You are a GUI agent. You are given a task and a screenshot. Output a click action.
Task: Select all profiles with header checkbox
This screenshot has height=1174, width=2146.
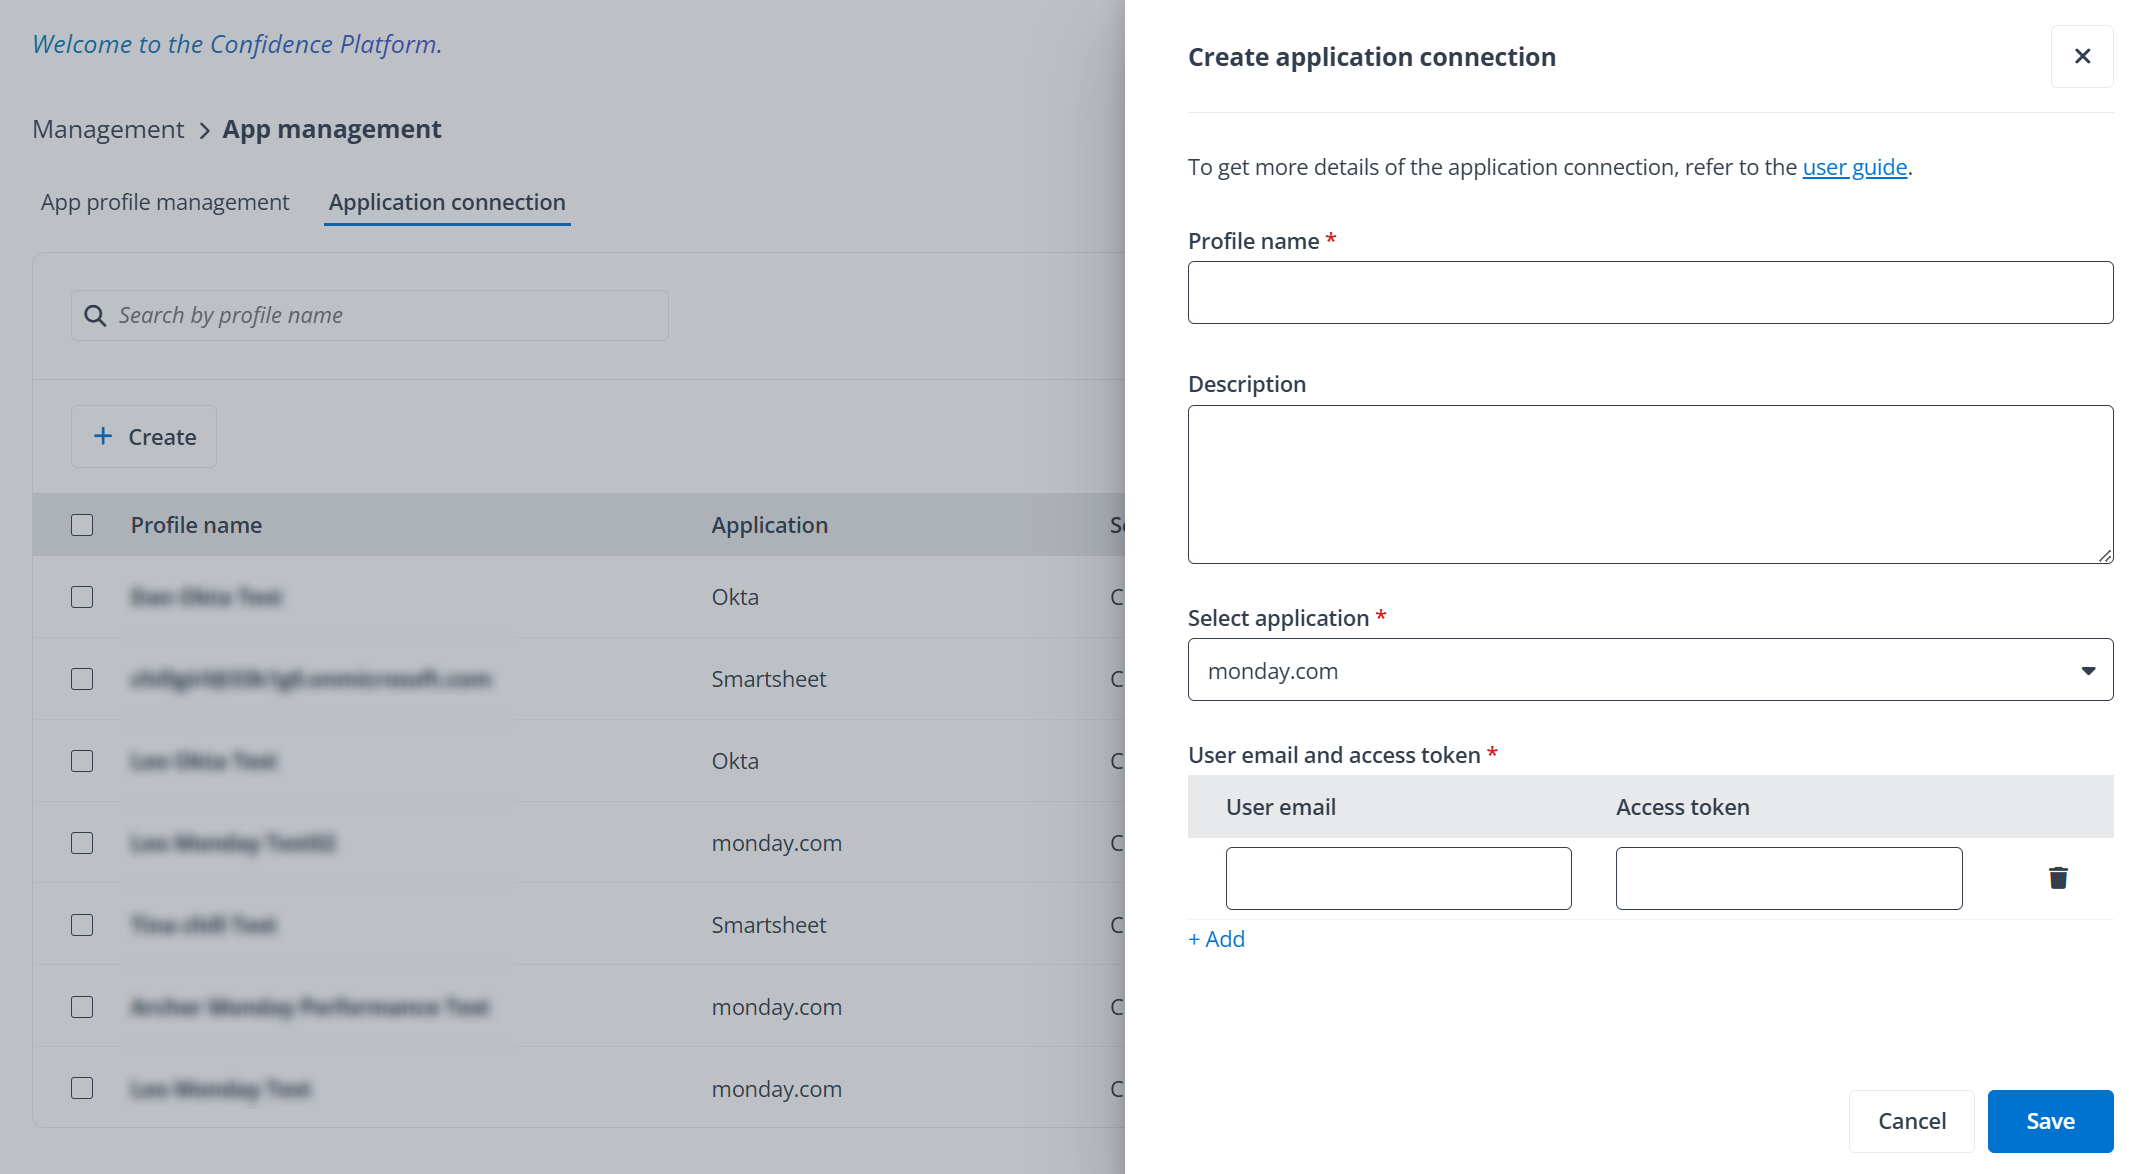pos(81,524)
